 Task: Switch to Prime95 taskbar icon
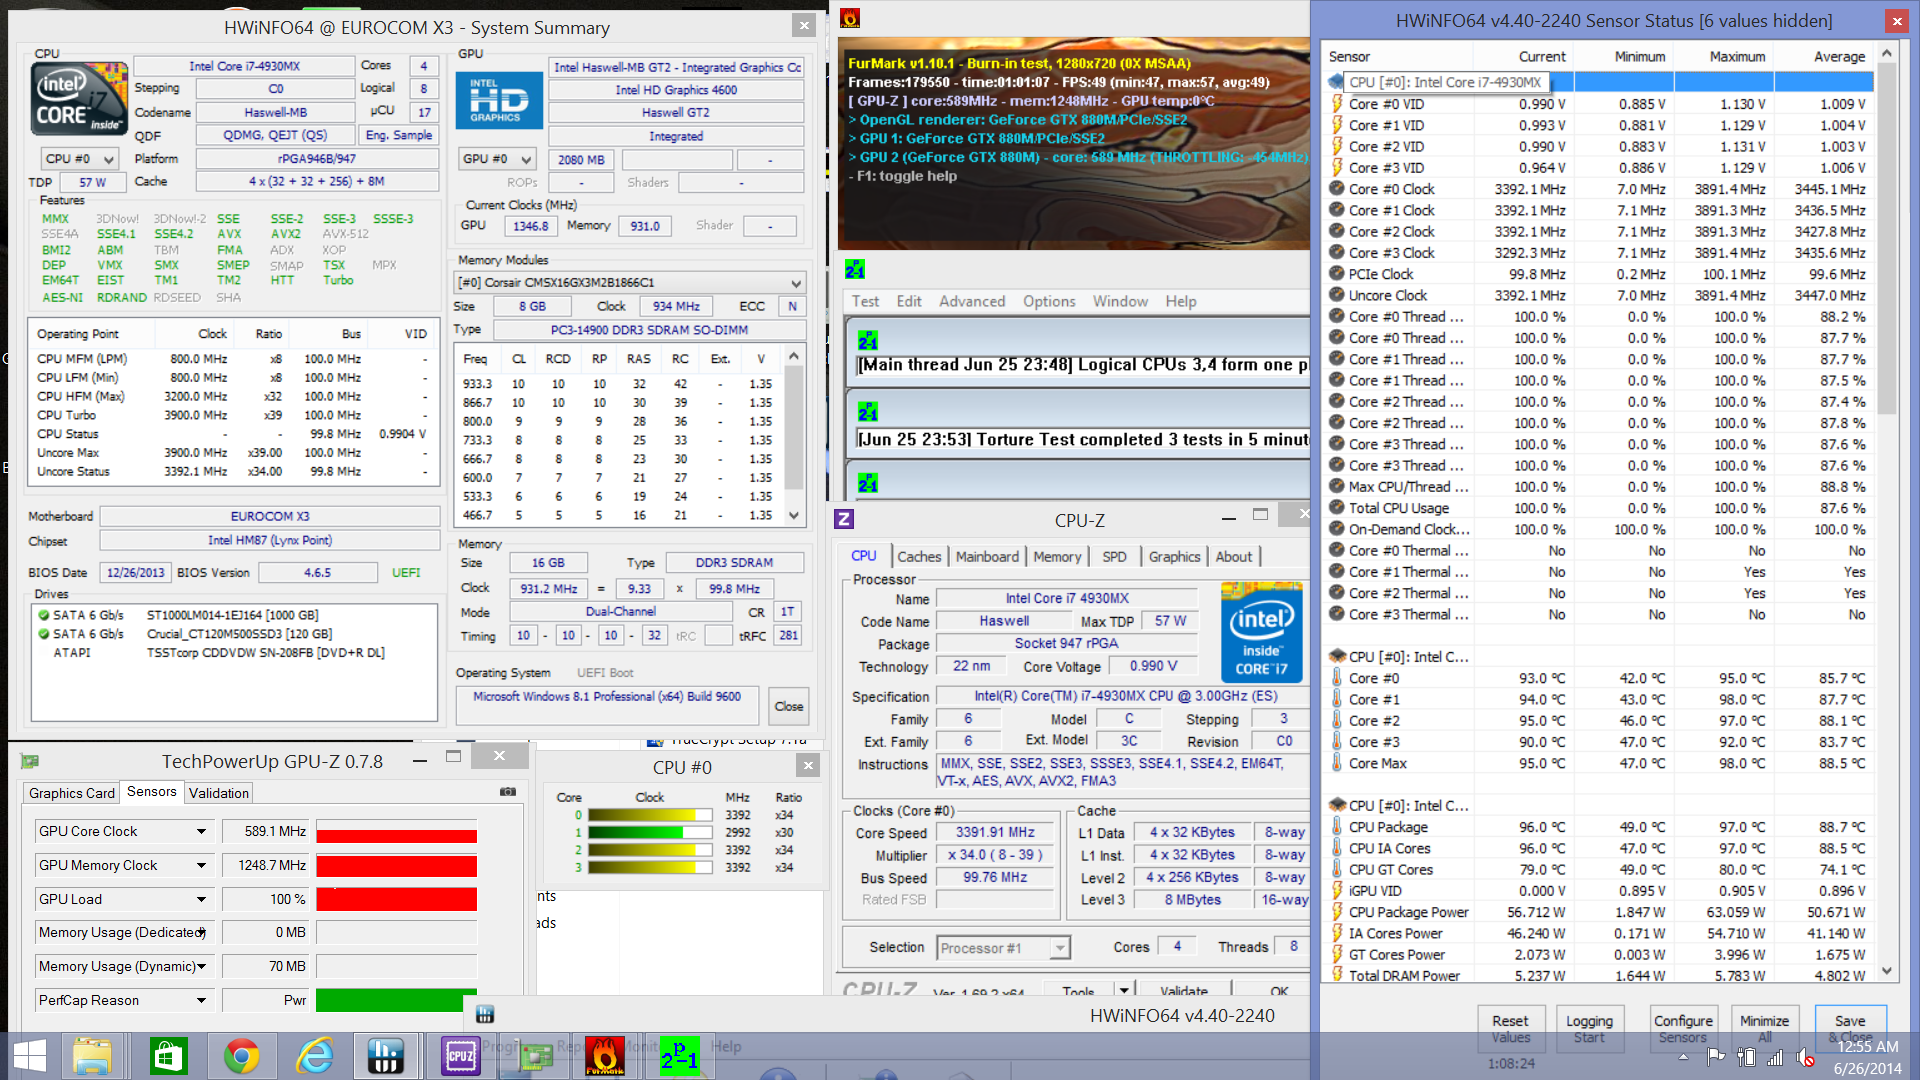pyautogui.click(x=679, y=1056)
